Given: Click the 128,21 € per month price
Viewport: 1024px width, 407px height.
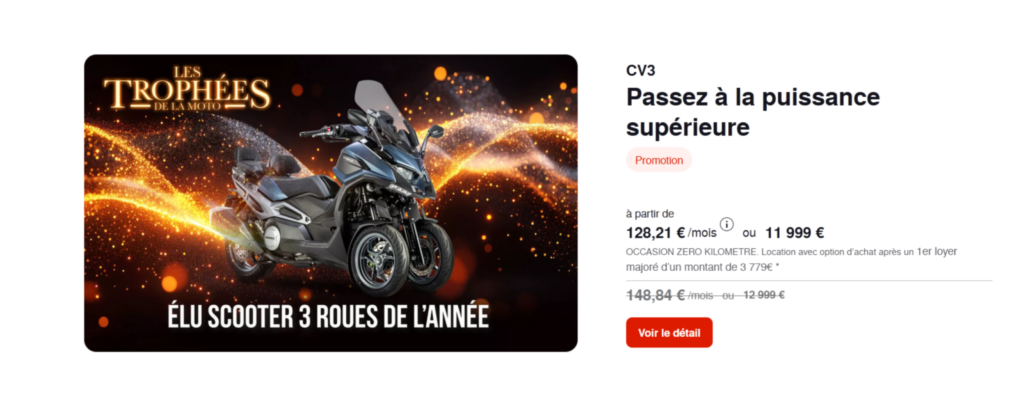Looking at the screenshot, I should (671, 233).
